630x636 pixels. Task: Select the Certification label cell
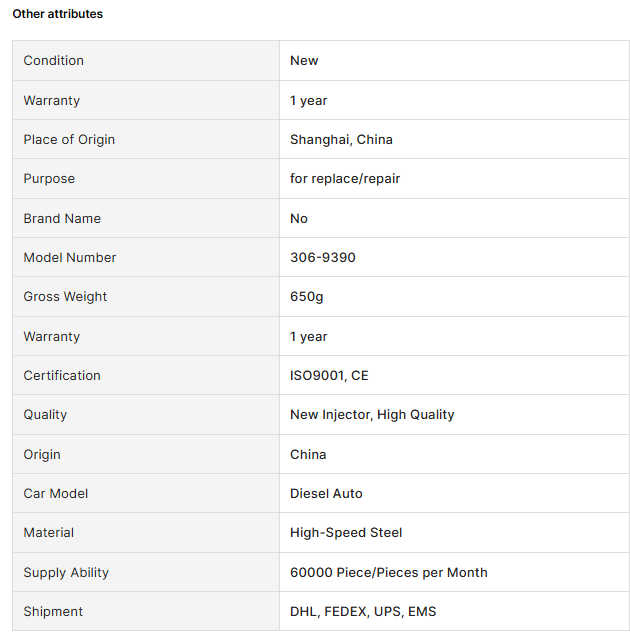(x=146, y=376)
